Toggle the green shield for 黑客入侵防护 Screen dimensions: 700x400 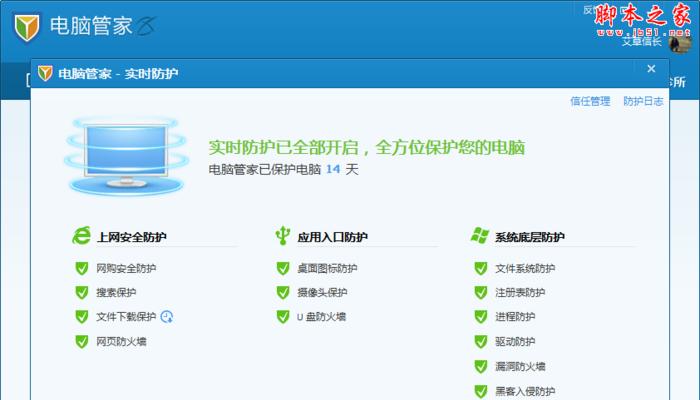click(x=481, y=392)
